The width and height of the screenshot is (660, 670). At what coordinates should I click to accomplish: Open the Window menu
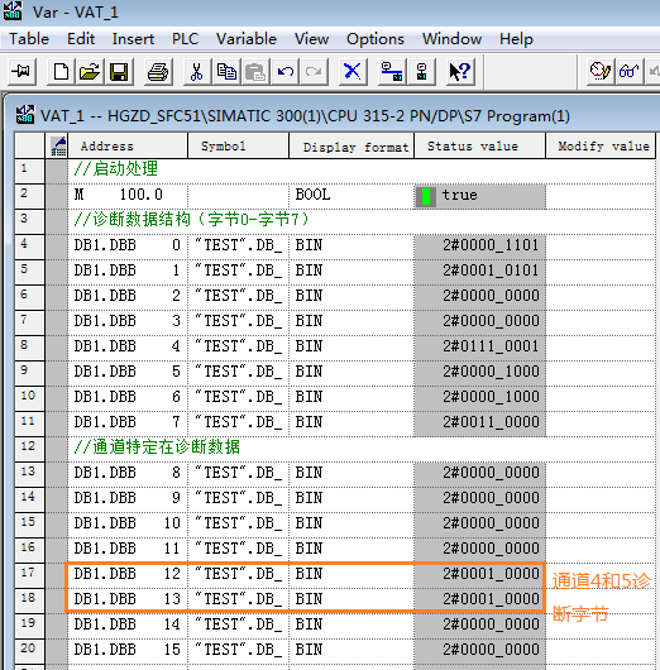click(x=452, y=39)
